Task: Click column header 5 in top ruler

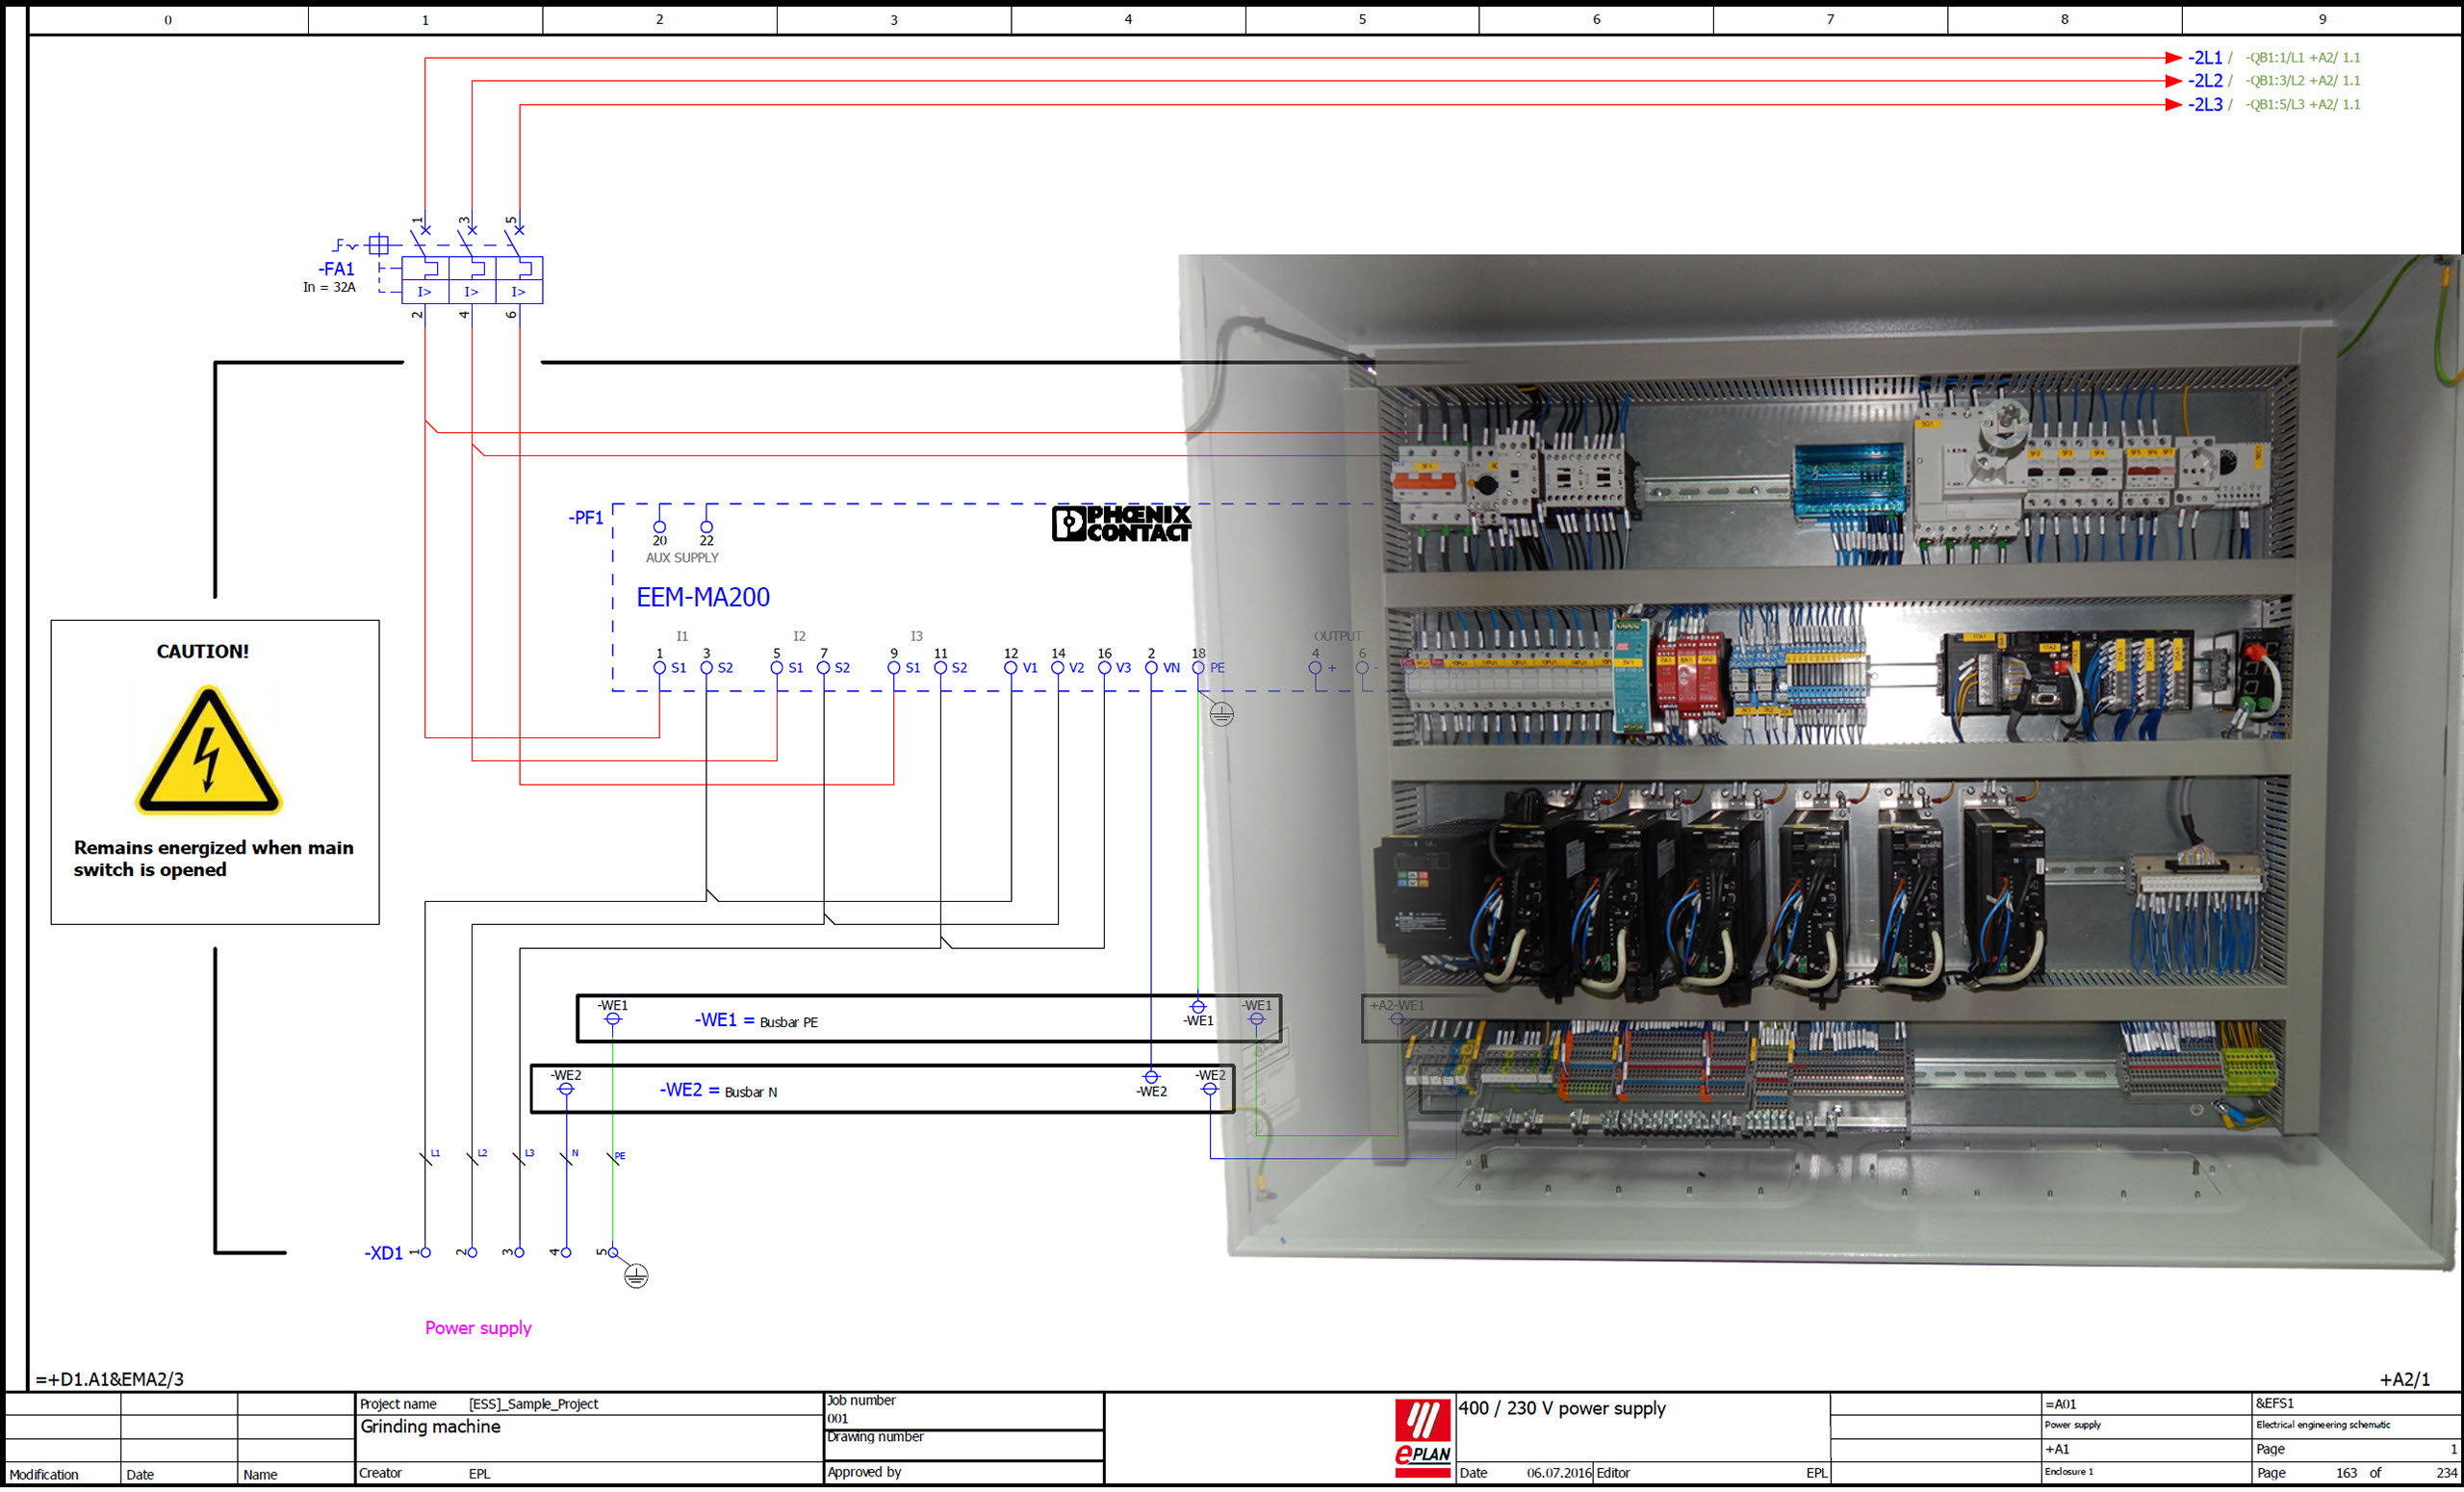Action: 1361,19
